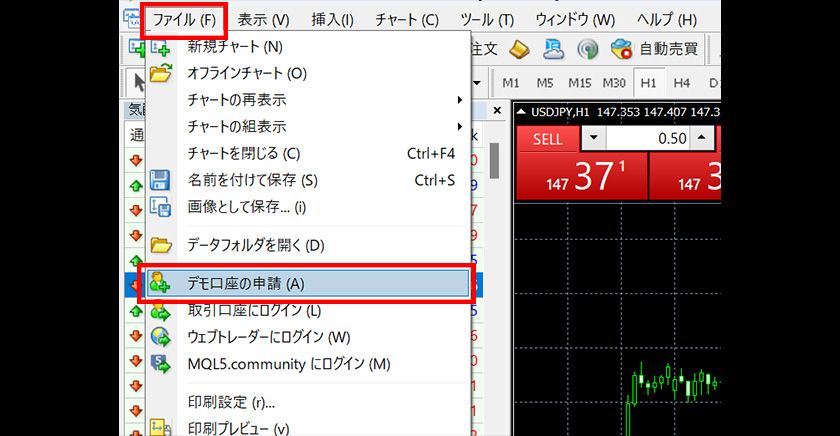
Task: Select the M5 timeframe
Action: [545, 83]
